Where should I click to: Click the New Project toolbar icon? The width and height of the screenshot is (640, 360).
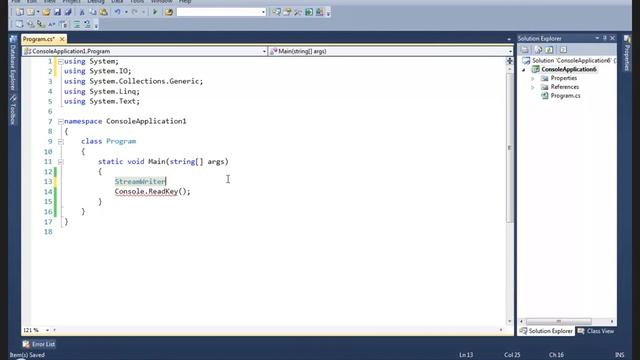19,12
